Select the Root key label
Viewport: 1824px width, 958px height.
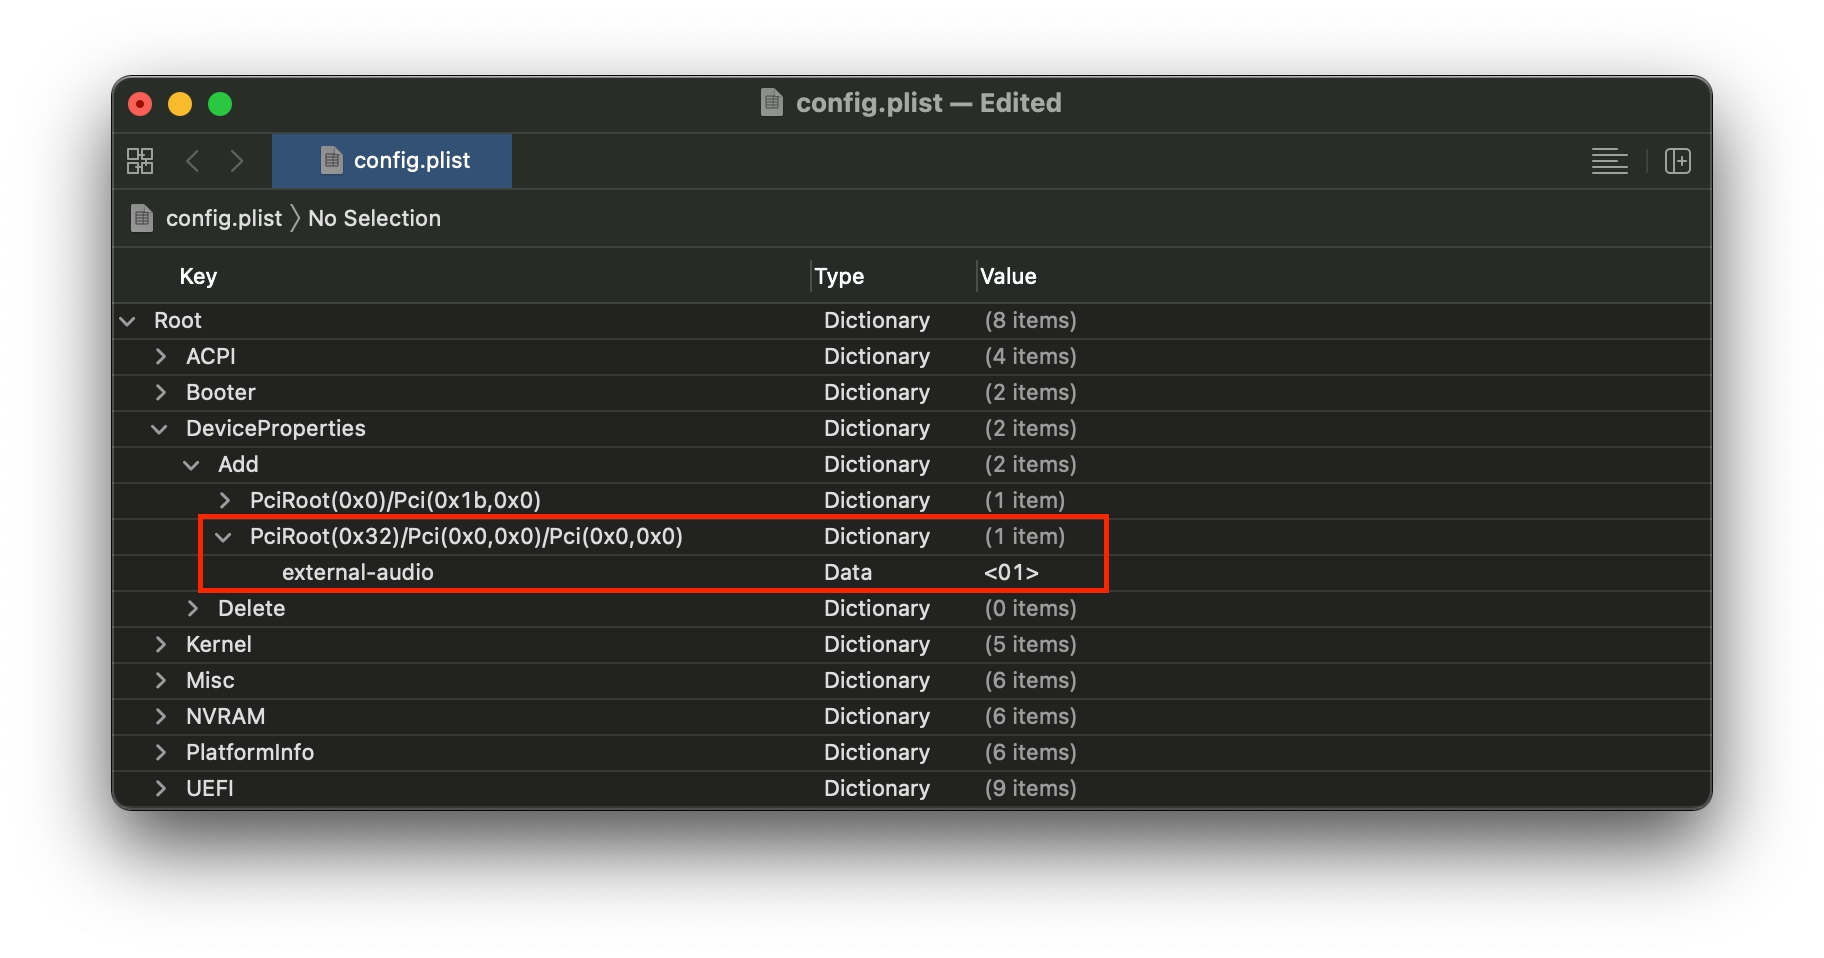(178, 320)
